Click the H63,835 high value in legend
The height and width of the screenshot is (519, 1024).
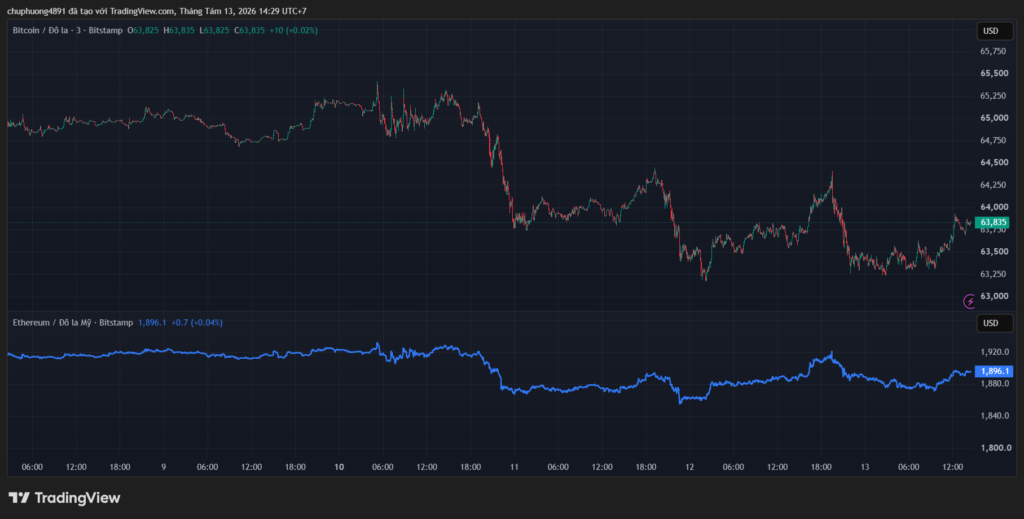pos(179,30)
